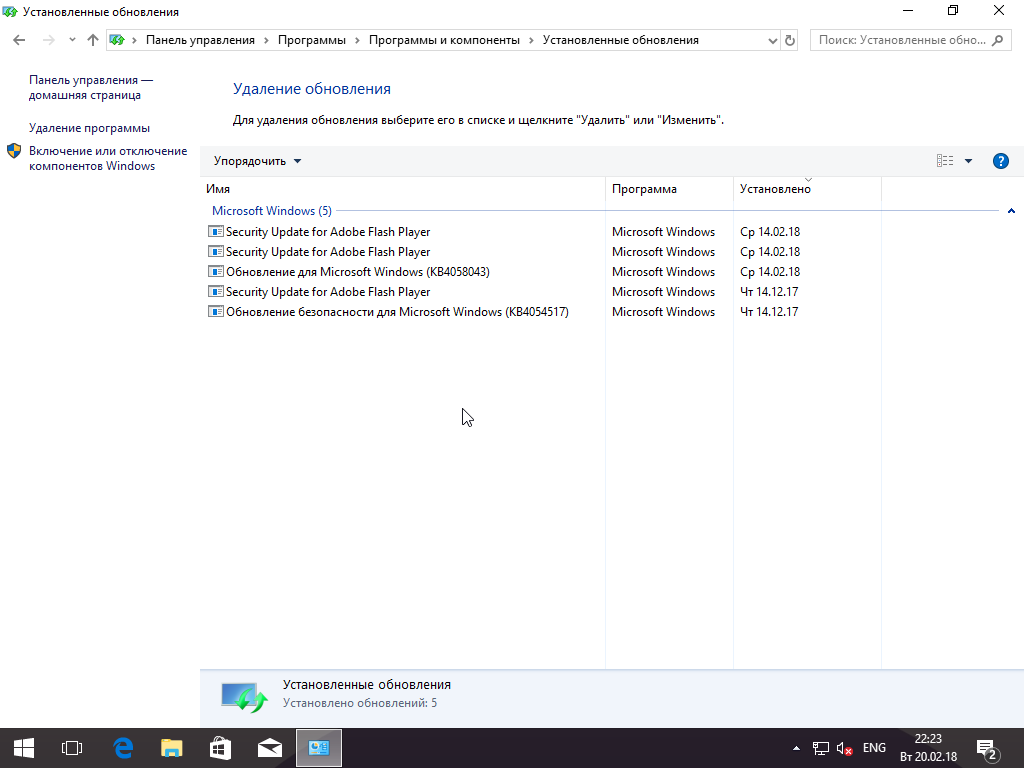
Task: Open the Microsoft Store taskbar icon
Action: (x=220, y=748)
